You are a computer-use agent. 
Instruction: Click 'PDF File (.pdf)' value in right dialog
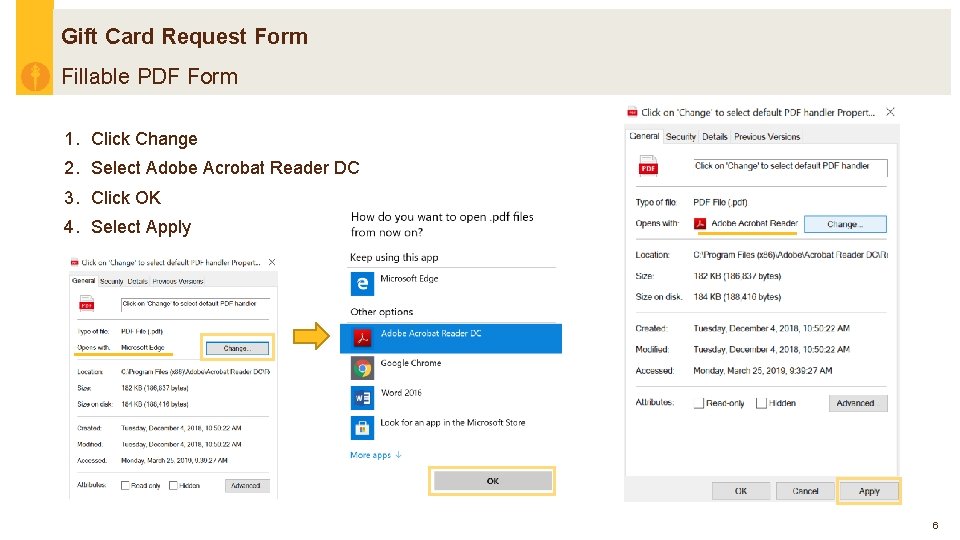[x=720, y=203]
